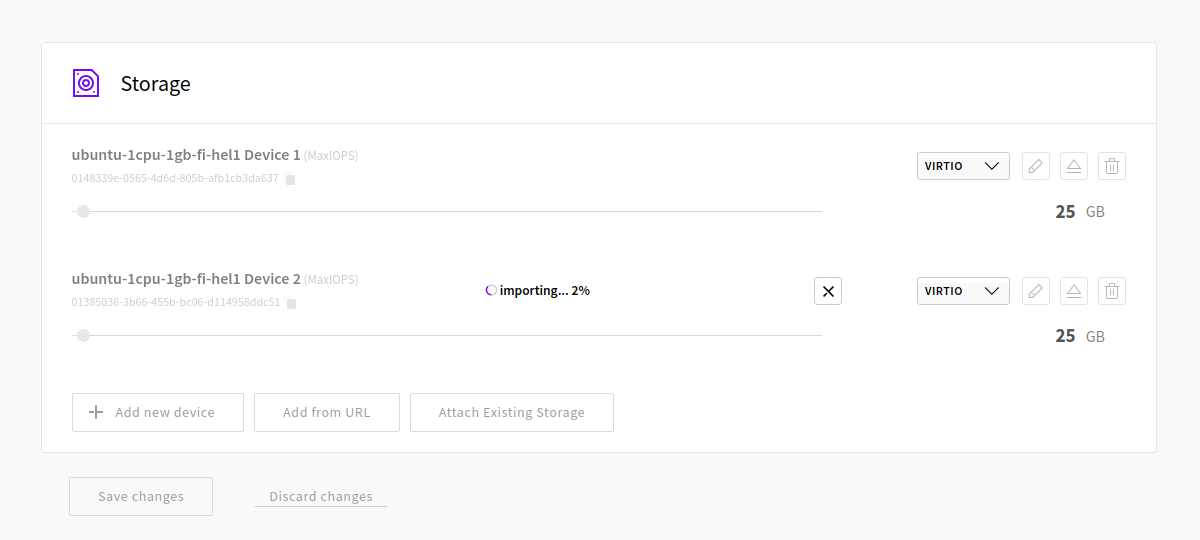Screen dimensions: 1200x540
Task: Click the Storage section heading
Action: pyautogui.click(x=156, y=84)
